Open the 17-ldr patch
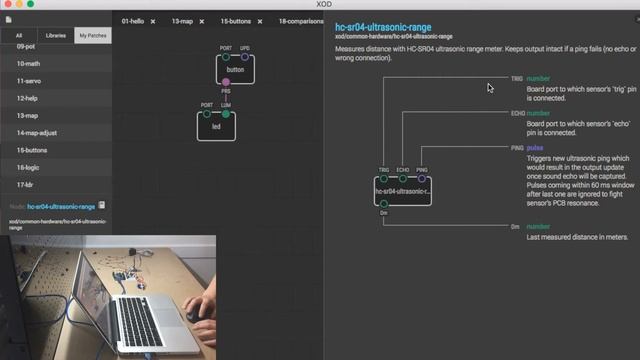The width and height of the screenshot is (640, 360). (x=56, y=184)
